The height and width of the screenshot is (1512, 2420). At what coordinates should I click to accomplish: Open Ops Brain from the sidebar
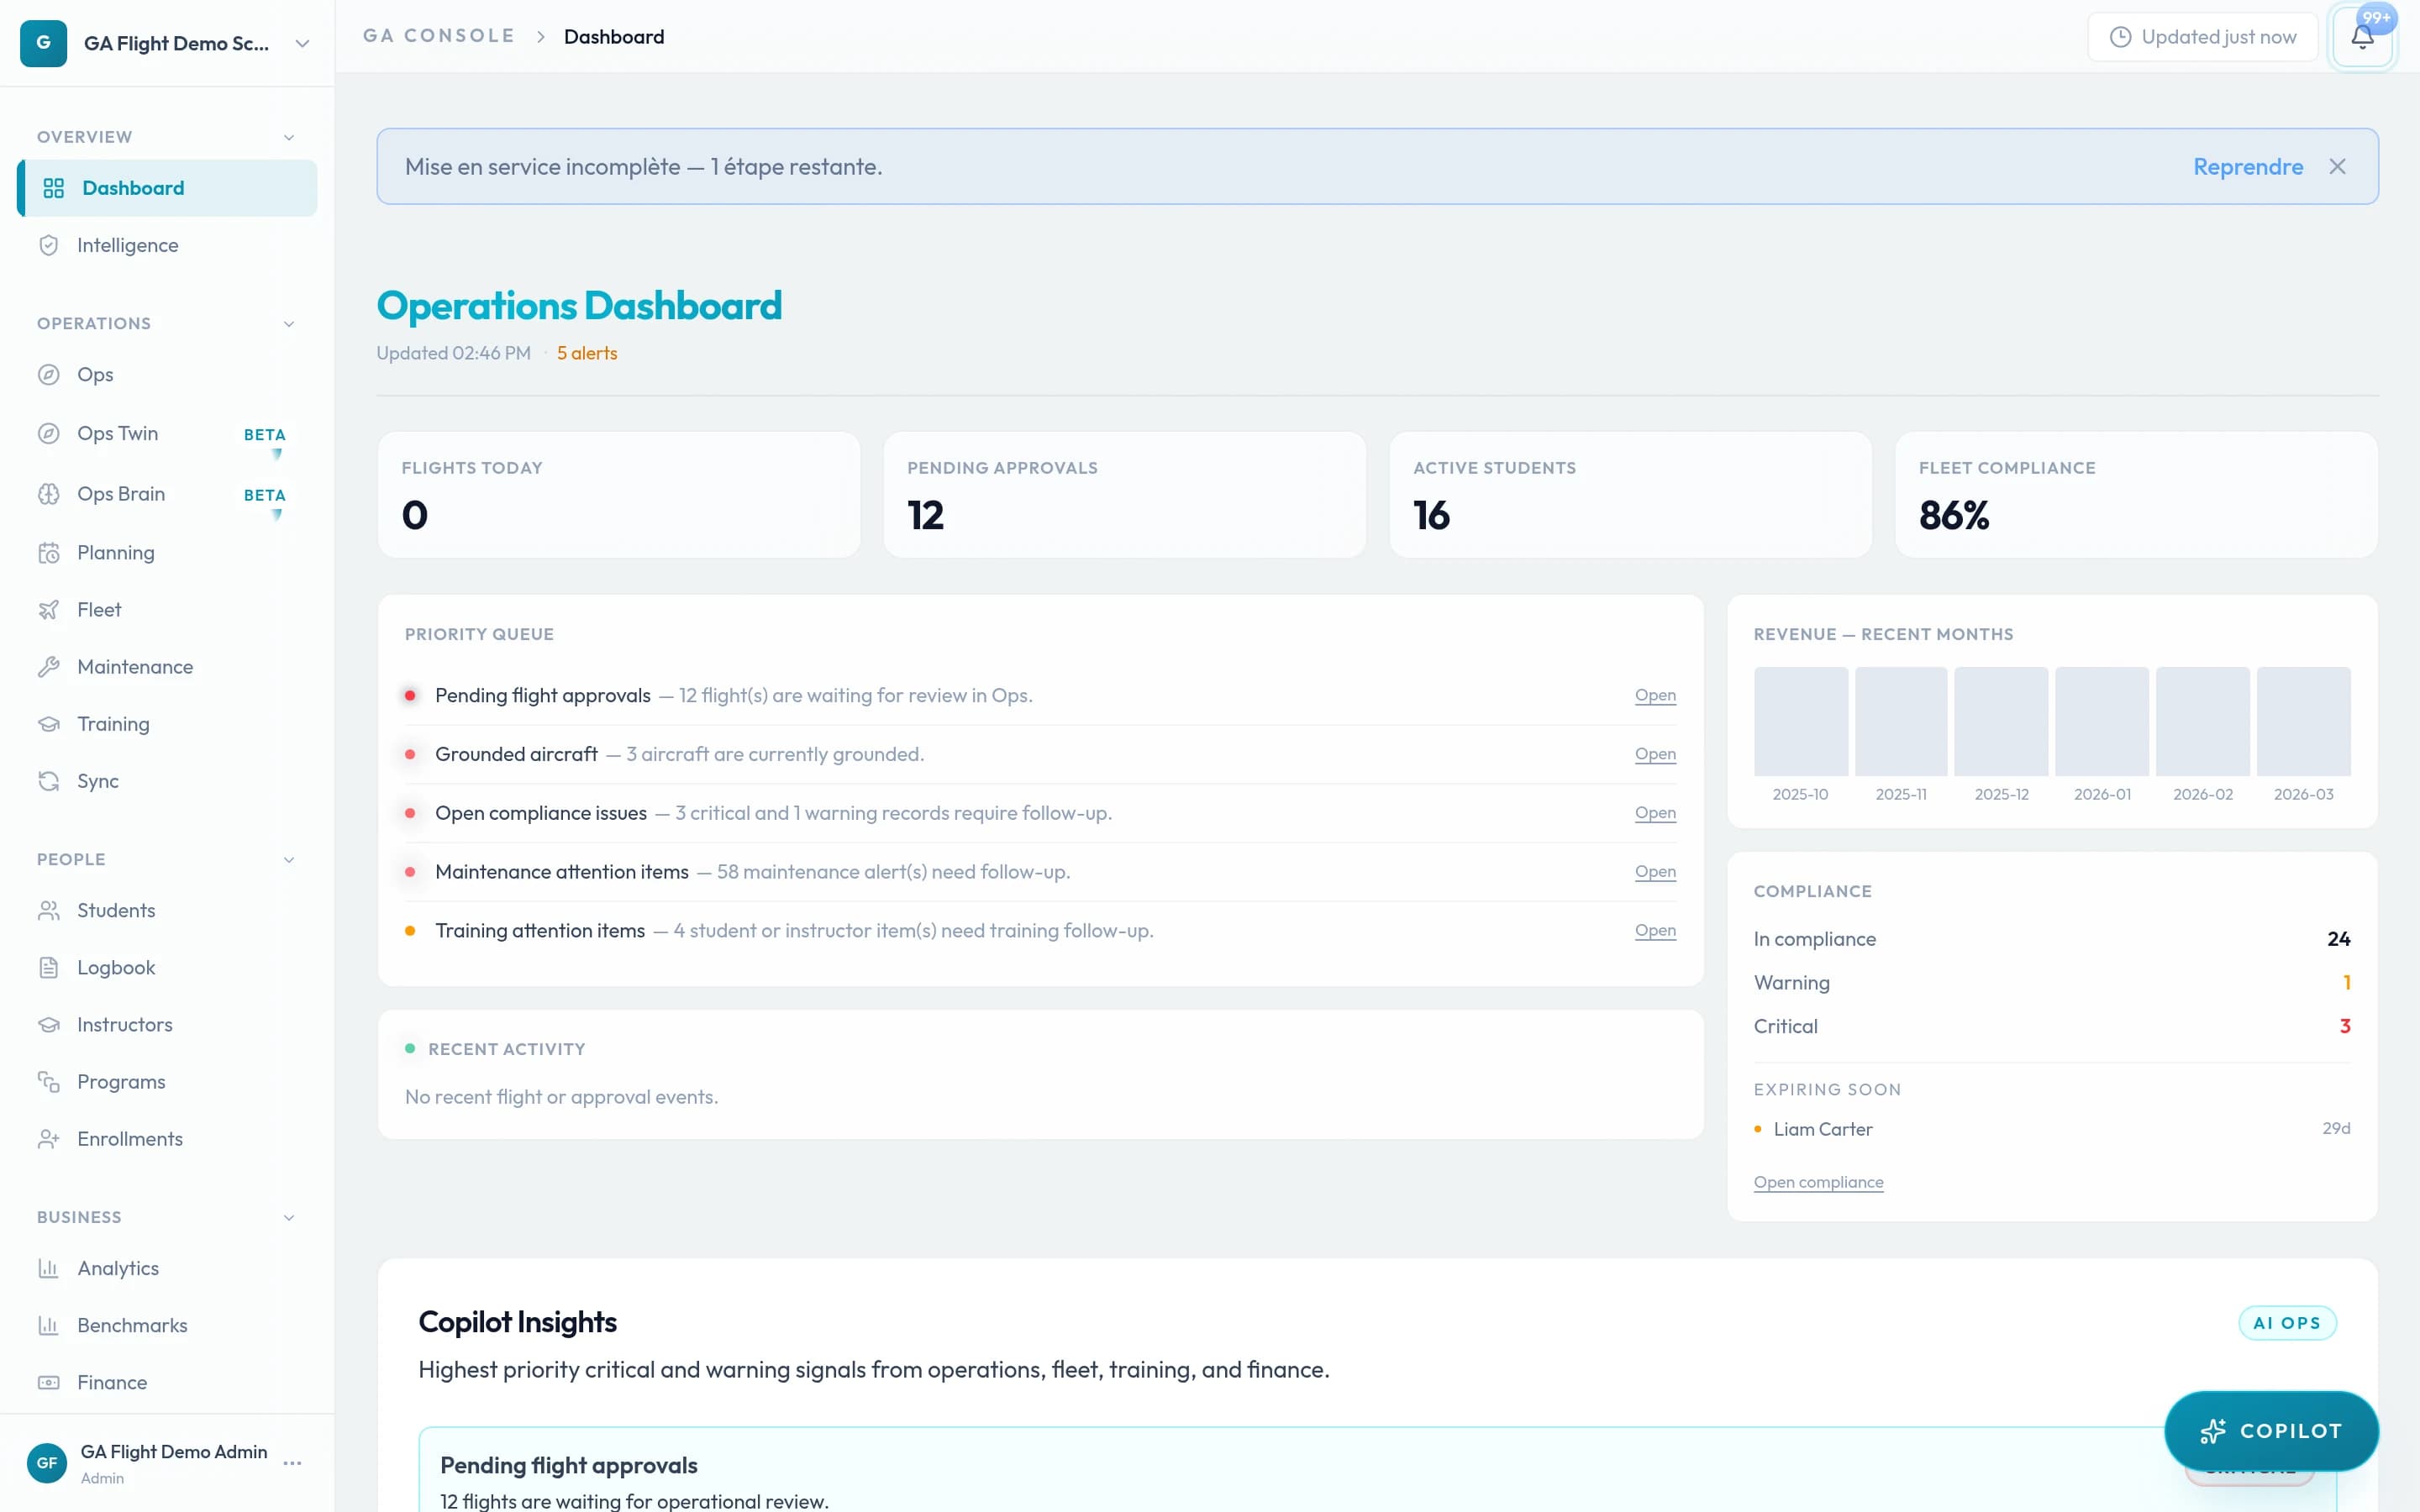pyautogui.click(x=121, y=494)
